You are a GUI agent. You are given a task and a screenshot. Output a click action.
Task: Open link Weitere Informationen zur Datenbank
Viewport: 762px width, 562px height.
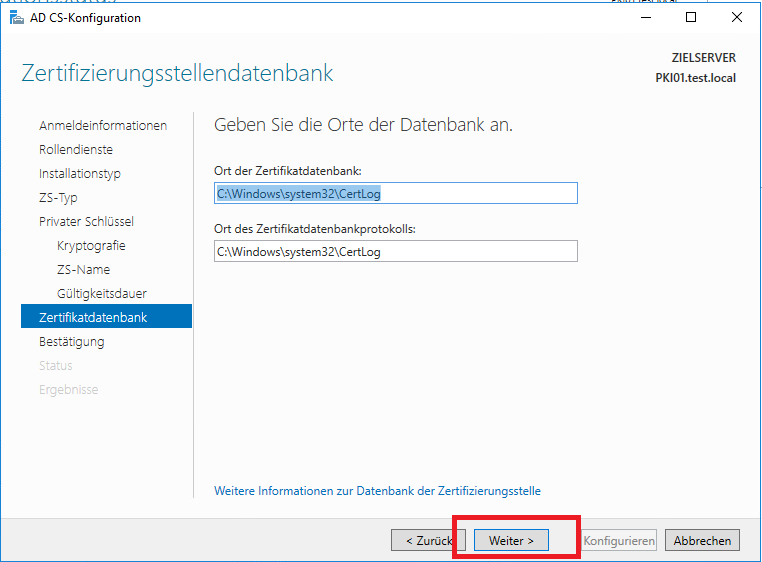click(377, 491)
